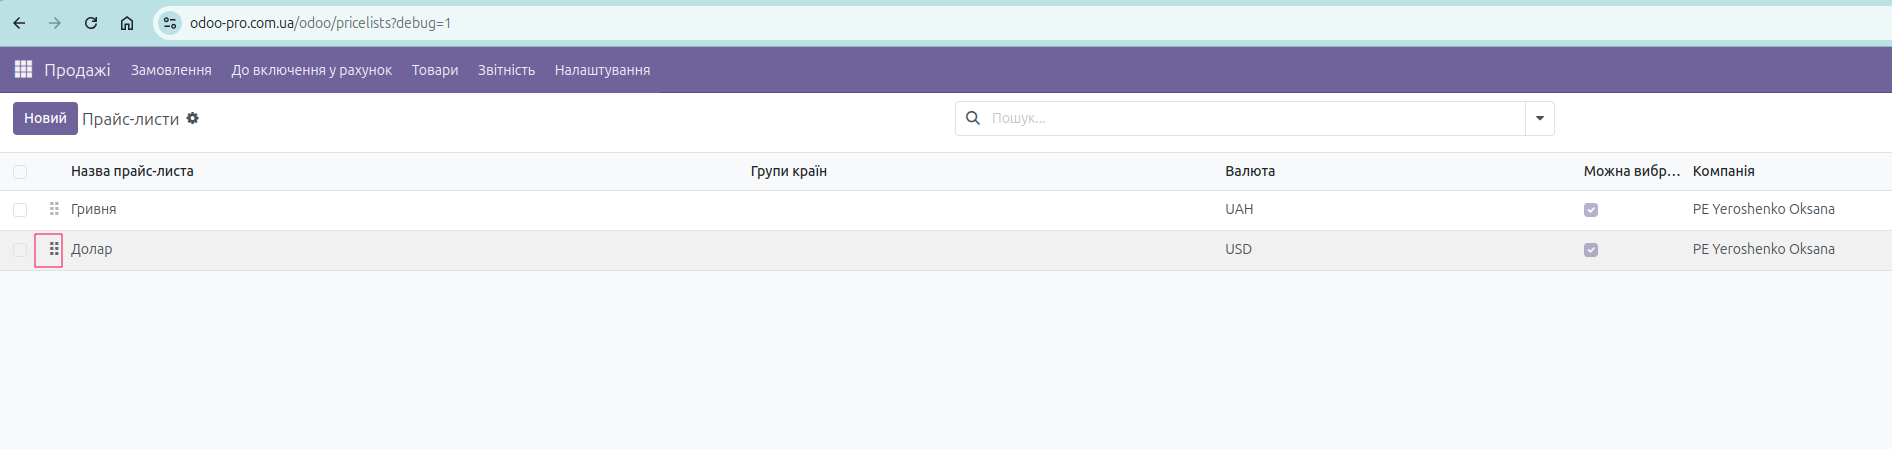Click the Продажі app title
Image resolution: width=1892 pixels, height=449 pixels.
pos(77,70)
